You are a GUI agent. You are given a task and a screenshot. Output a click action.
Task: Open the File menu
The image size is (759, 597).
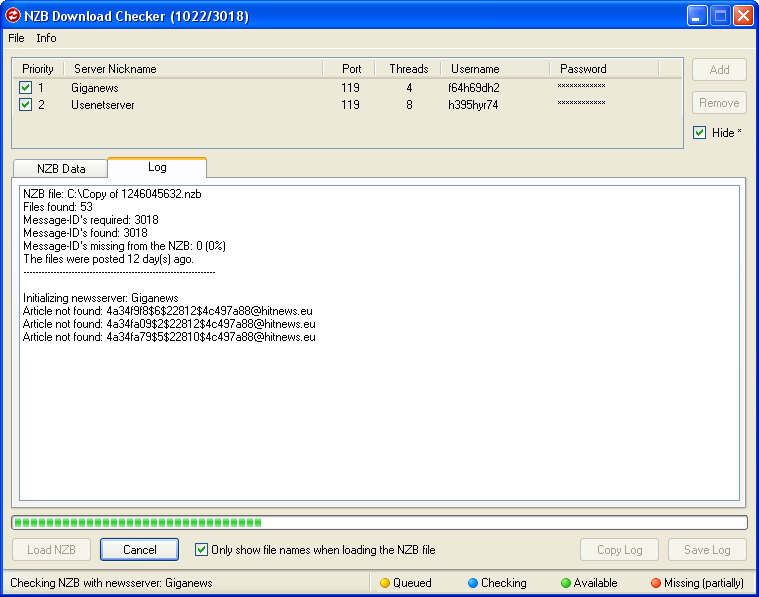[x=16, y=38]
